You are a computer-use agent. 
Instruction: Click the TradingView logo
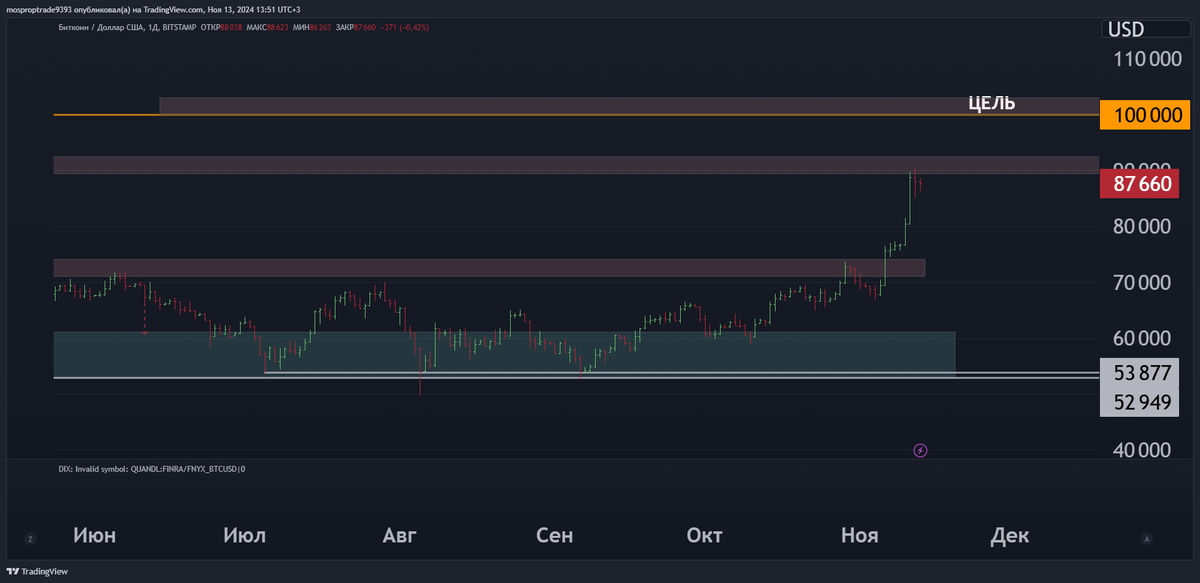(39, 572)
